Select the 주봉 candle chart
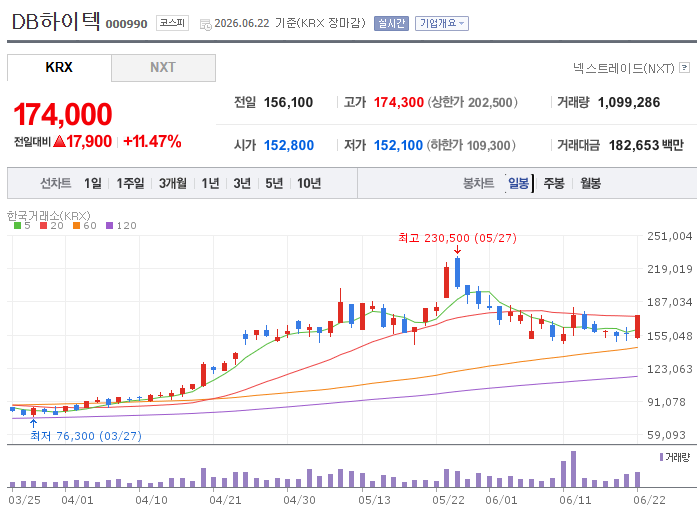Image resolution: width=697 pixels, height=511 pixels. 554,183
